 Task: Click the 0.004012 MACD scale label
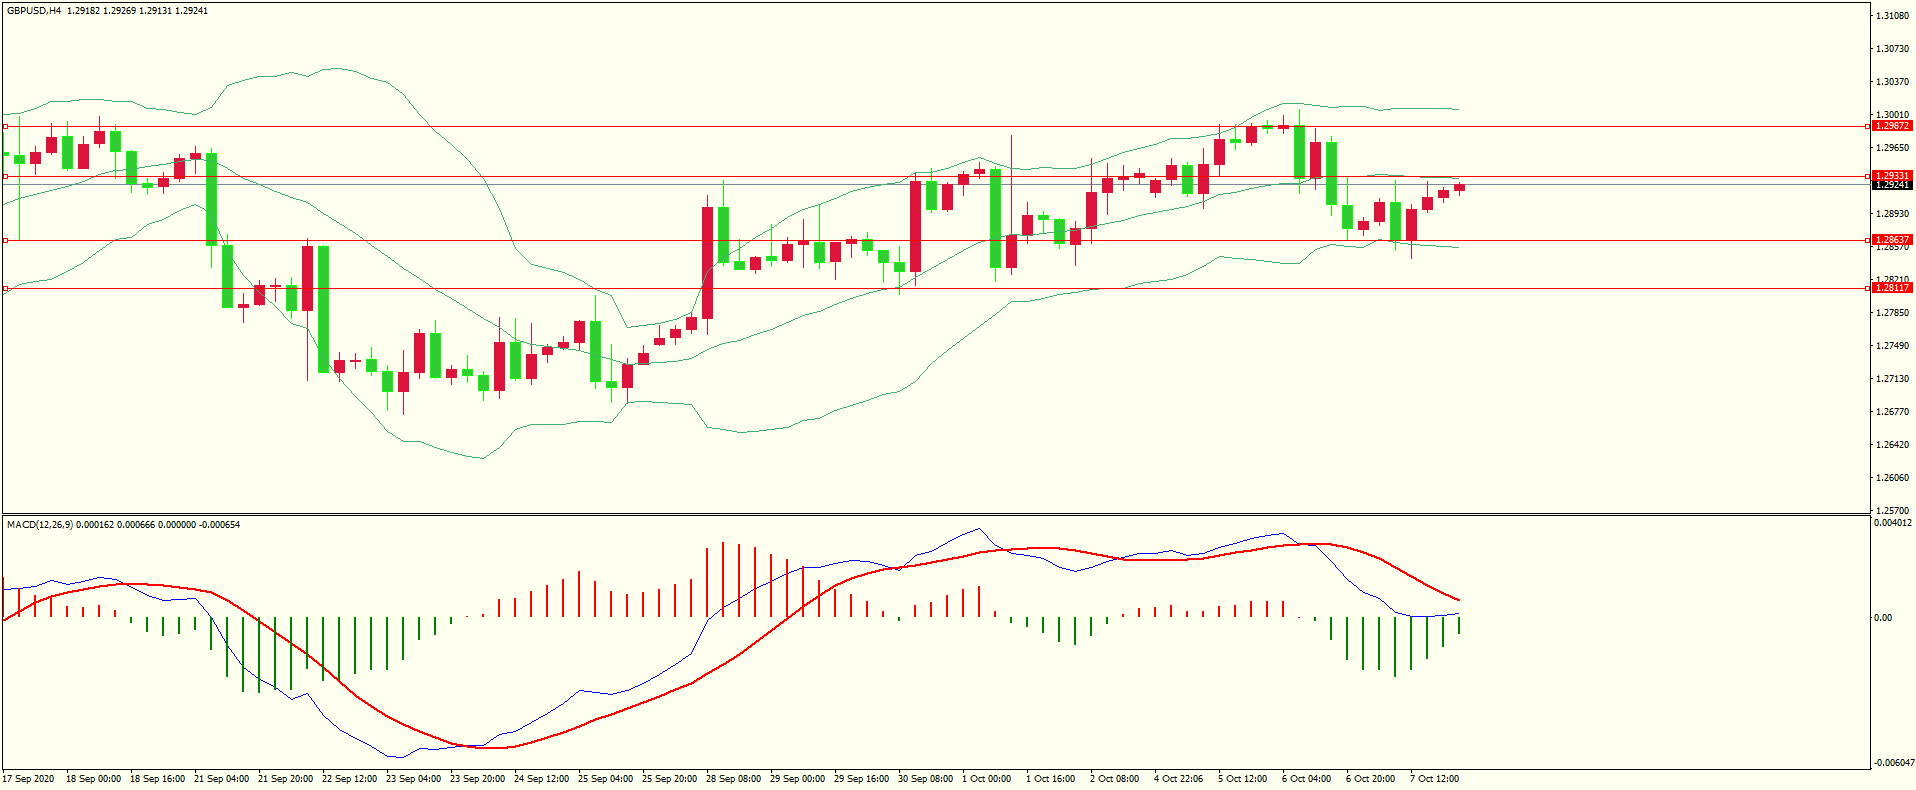click(1893, 523)
